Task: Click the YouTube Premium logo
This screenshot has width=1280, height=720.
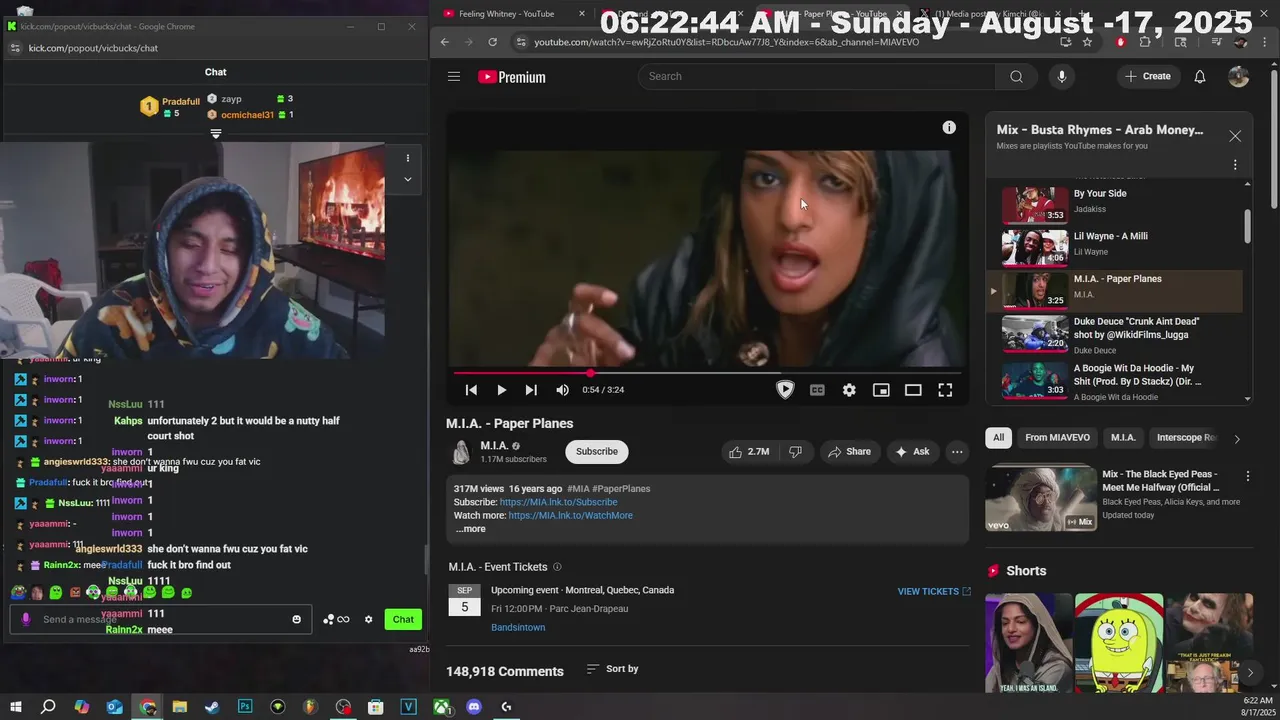Action: point(511,77)
